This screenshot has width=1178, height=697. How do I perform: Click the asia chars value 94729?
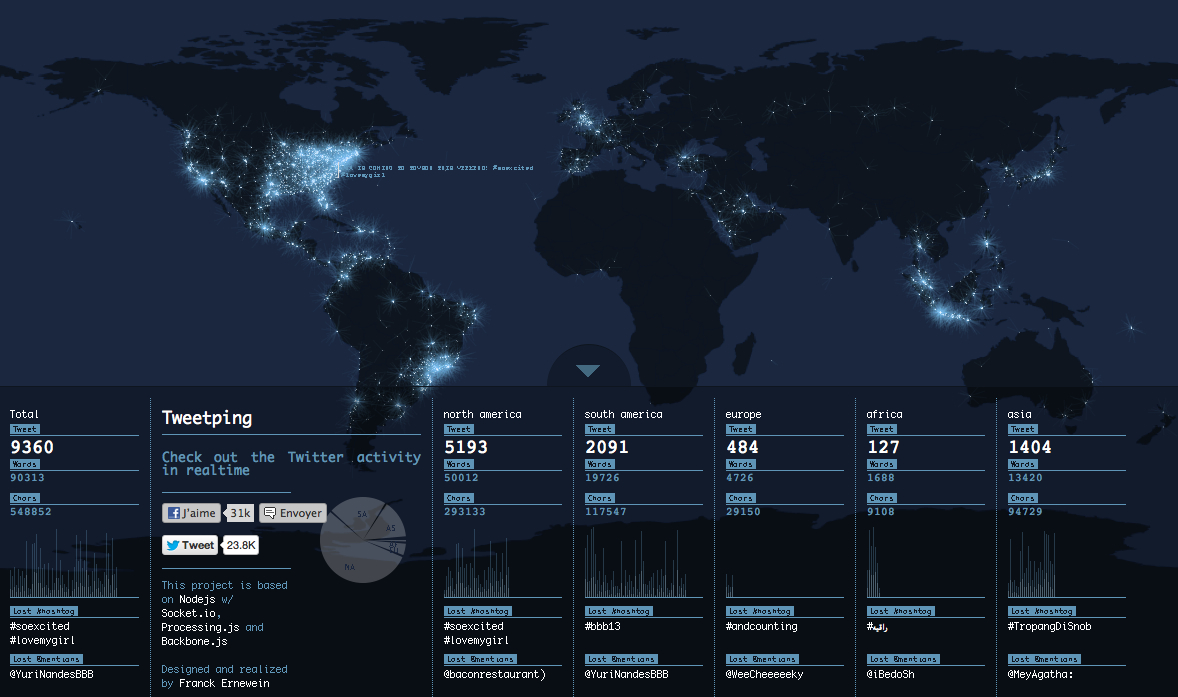pyautogui.click(x=1025, y=511)
